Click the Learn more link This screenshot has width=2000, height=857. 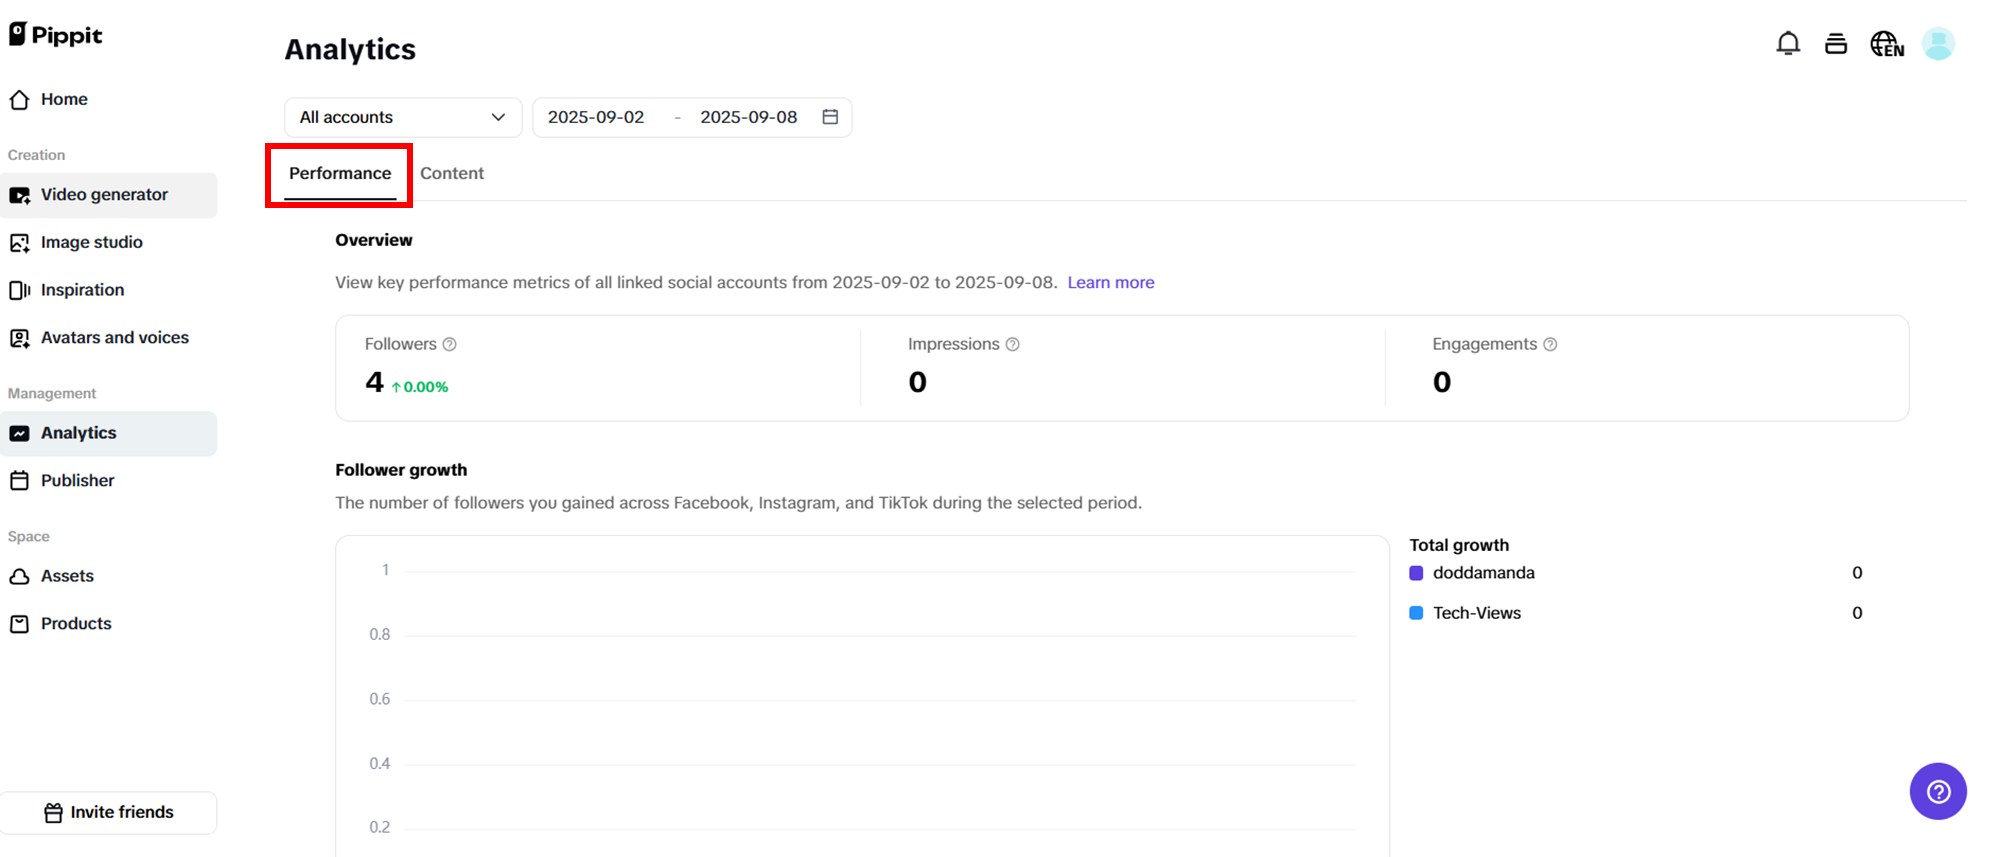click(1110, 282)
